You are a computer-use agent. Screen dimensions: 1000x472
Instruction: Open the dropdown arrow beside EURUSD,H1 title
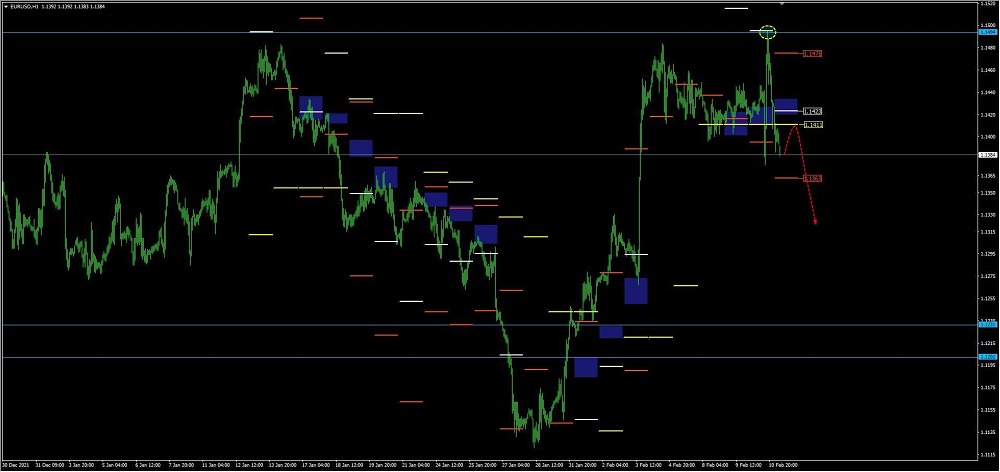coord(5,5)
